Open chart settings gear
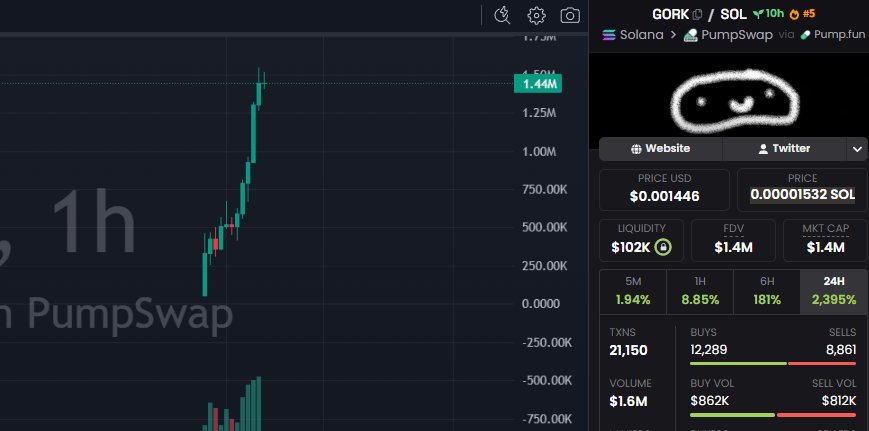This screenshot has width=869, height=431. pyautogui.click(x=536, y=15)
